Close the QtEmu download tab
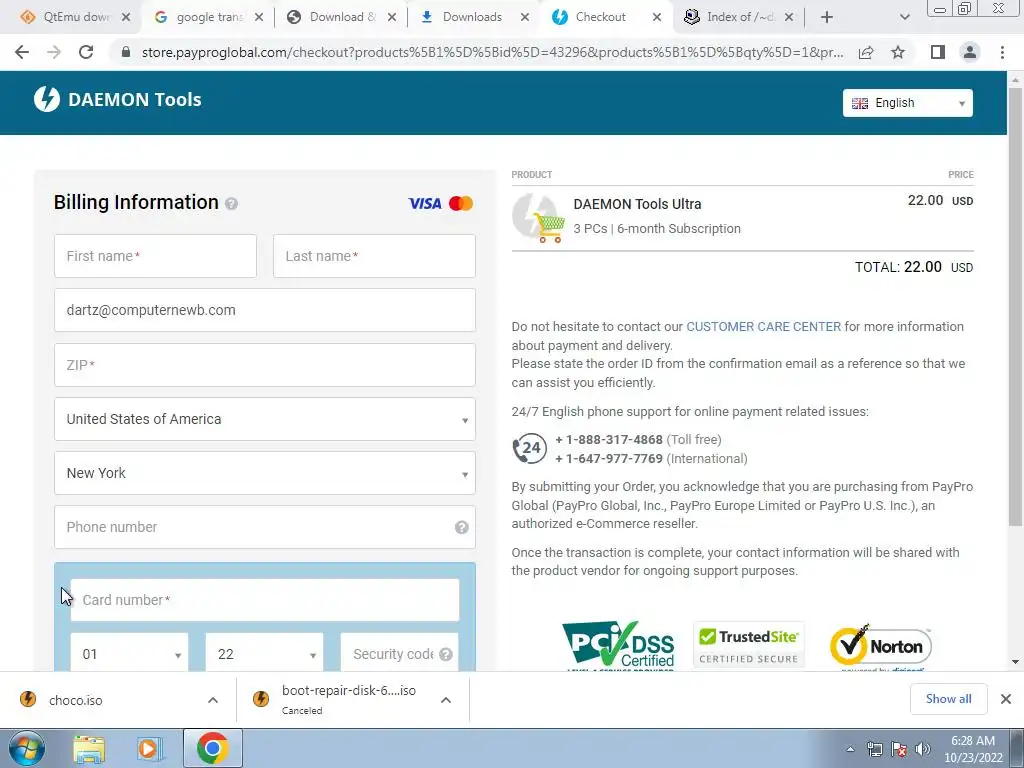1024x768 pixels. (126, 17)
